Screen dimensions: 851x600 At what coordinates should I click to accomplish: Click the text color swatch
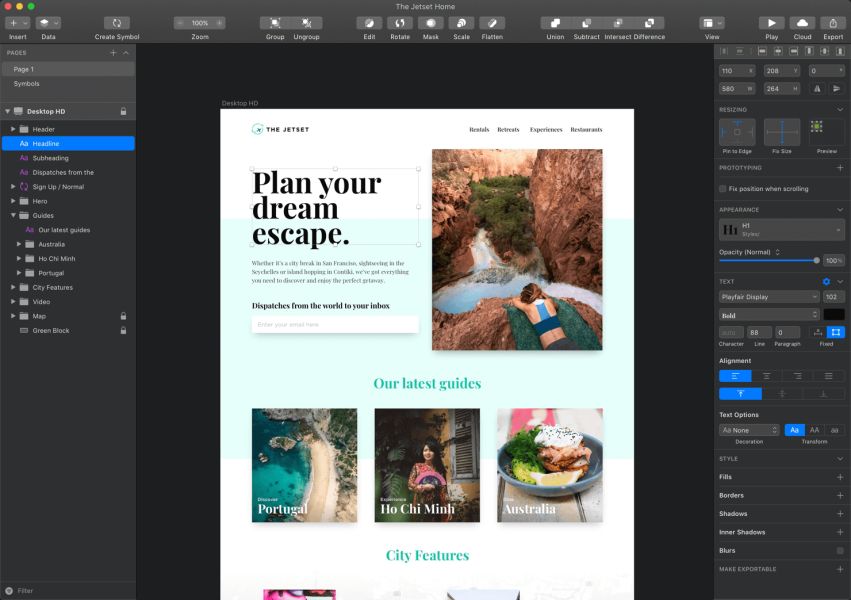click(834, 315)
